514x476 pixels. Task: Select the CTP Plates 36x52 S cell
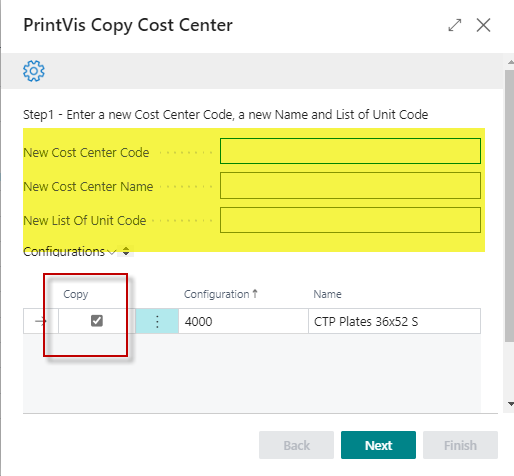pyautogui.click(x=394, y=321)
